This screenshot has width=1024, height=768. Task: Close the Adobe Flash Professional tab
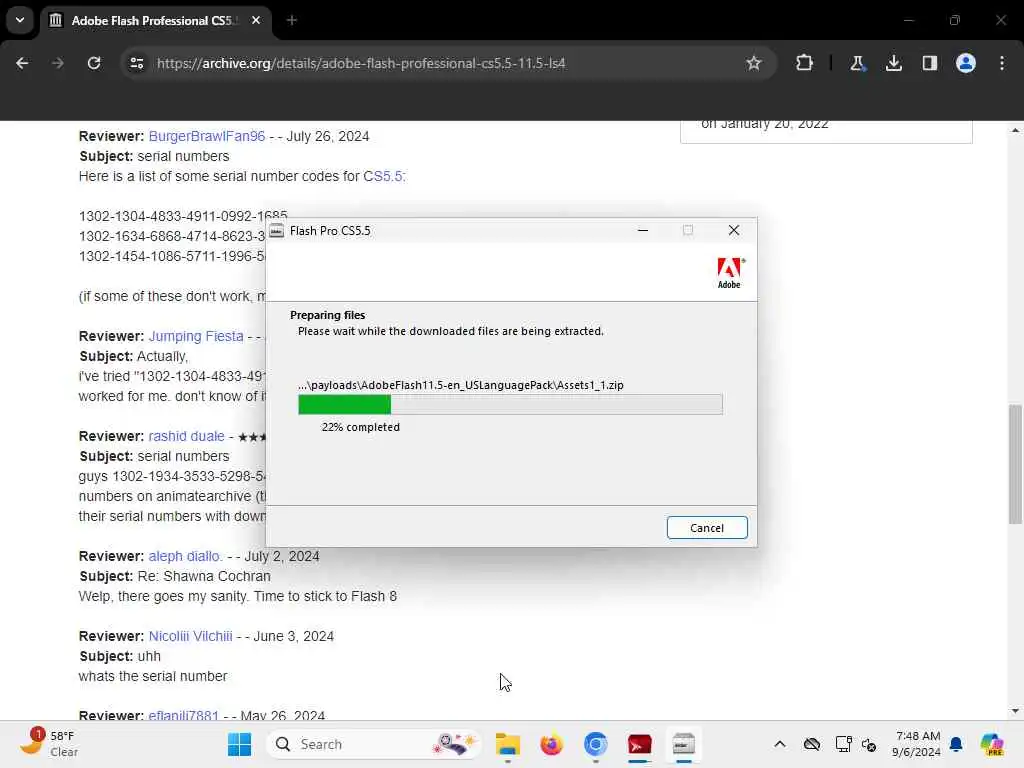pos(256,21)
